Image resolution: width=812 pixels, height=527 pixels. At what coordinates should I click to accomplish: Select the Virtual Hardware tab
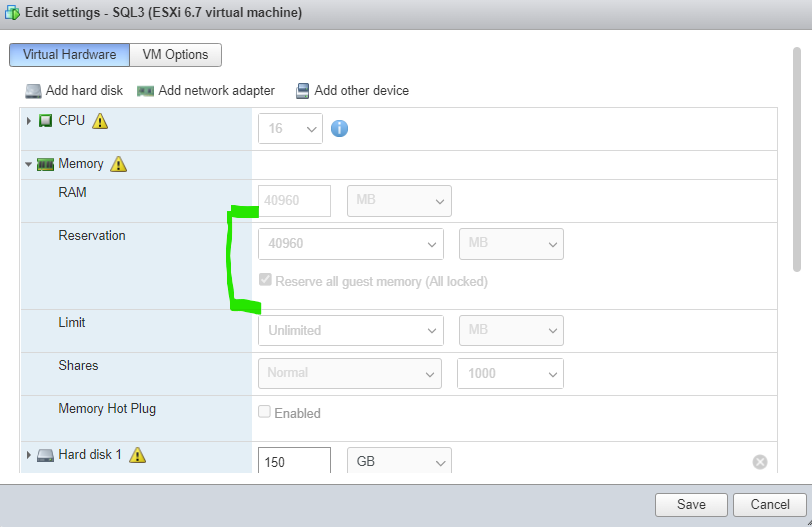click(x=69, y=55)
